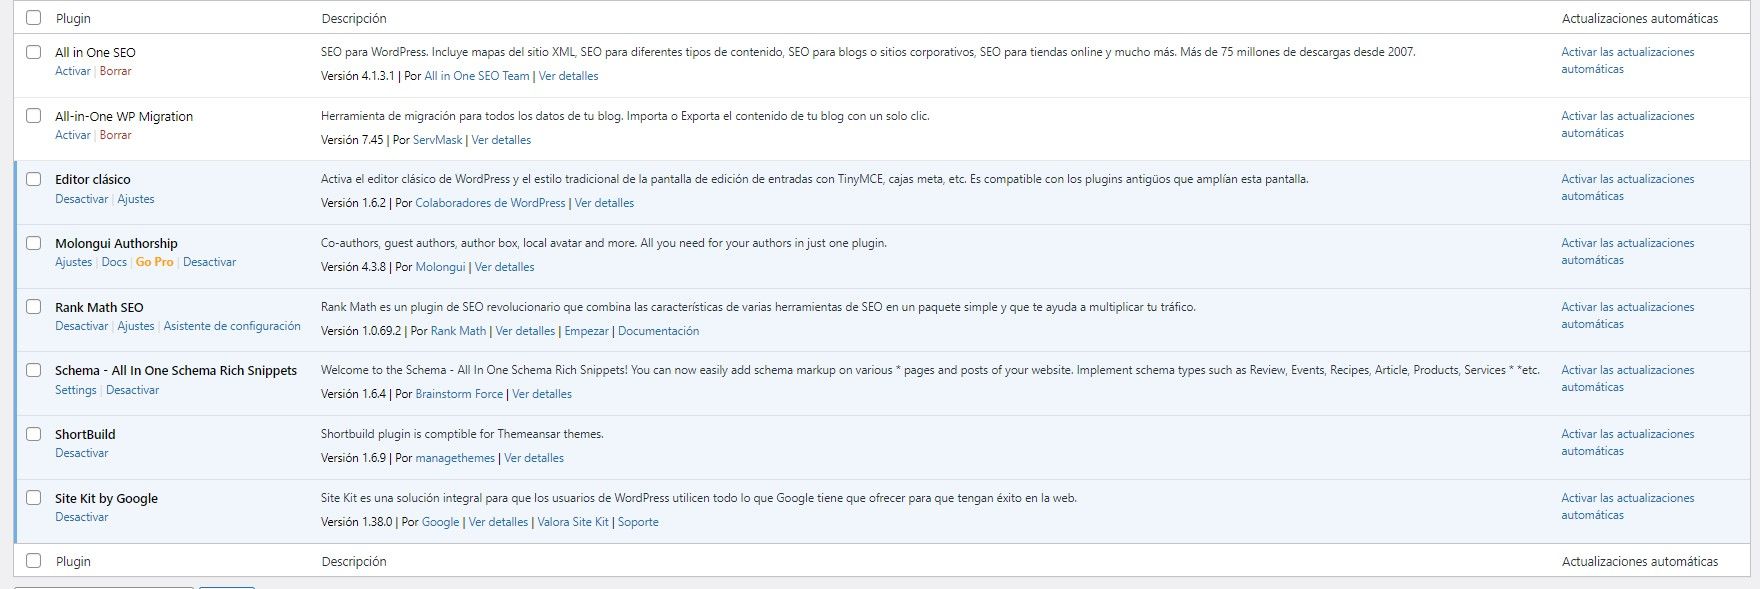Image resolution: width=1760 pixels, height=589 pixels.
Task: Deactivate Schema All In One Rich Snippets
Action: [133, 390]
